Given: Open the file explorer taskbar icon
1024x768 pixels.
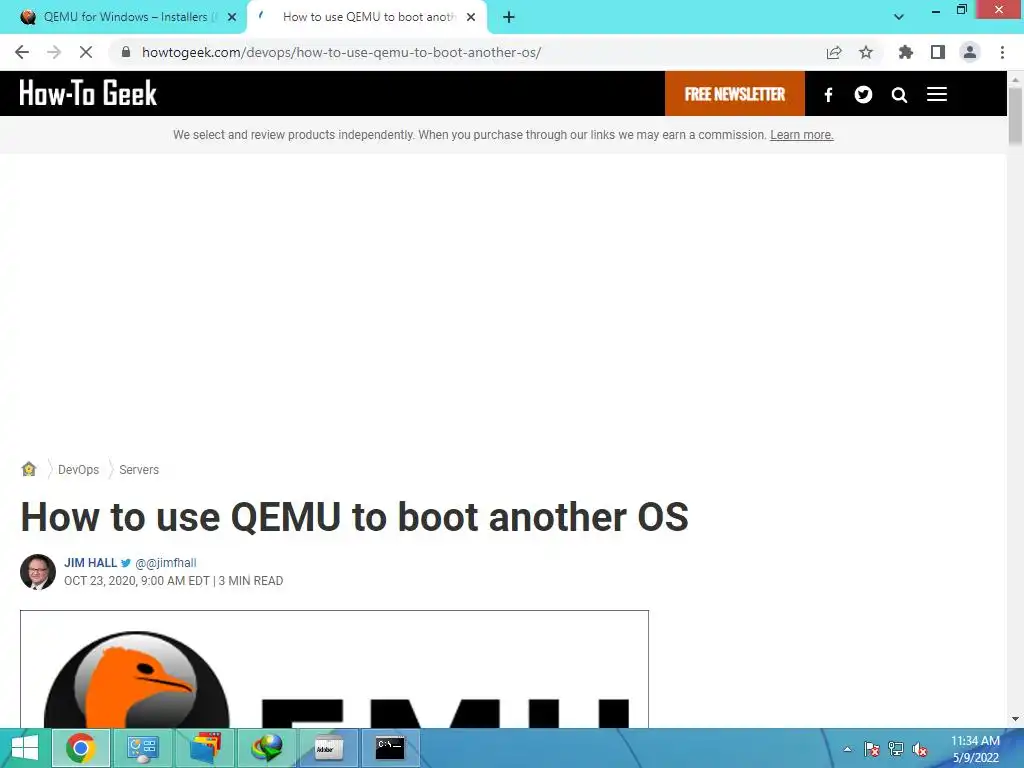Looking at the screenshot, I should (205, 748).
